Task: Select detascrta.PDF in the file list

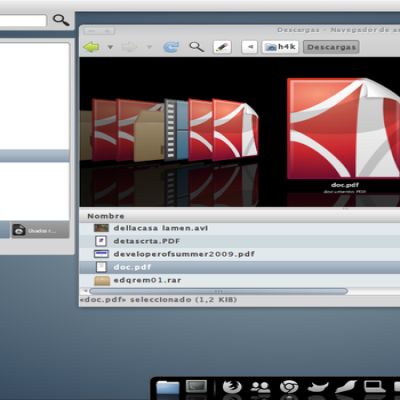Action: [239, 241]
